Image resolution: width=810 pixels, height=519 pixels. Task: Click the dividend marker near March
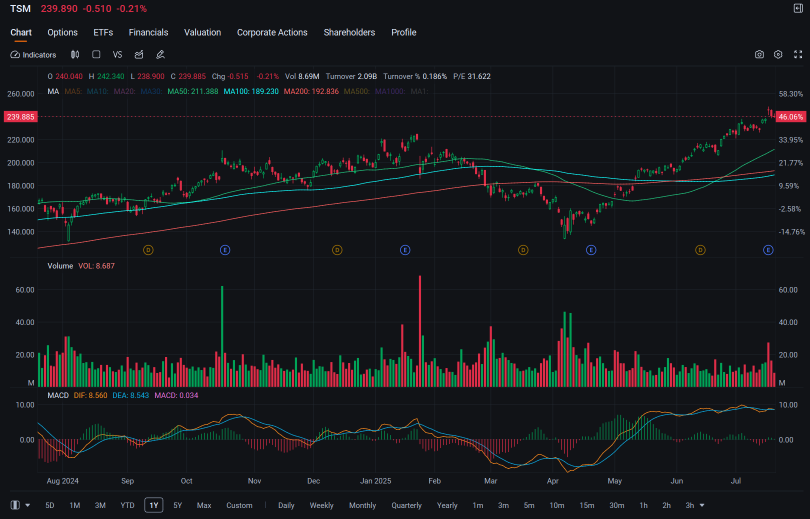tap(523, 250)
